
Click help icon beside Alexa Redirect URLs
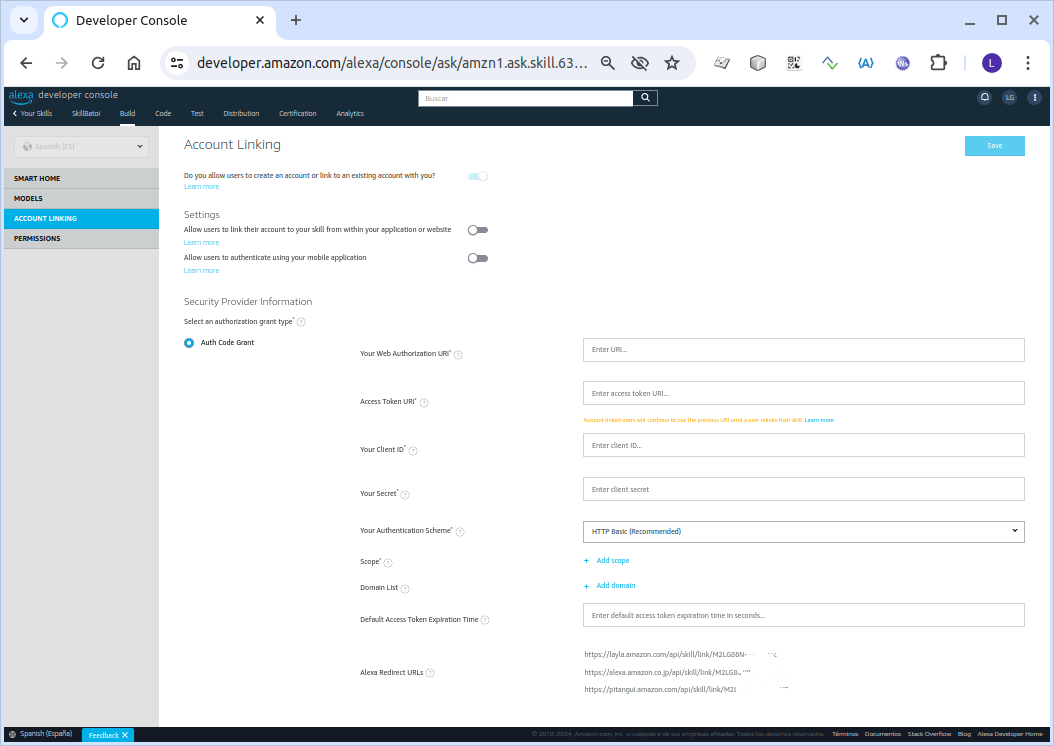point(430,673)
